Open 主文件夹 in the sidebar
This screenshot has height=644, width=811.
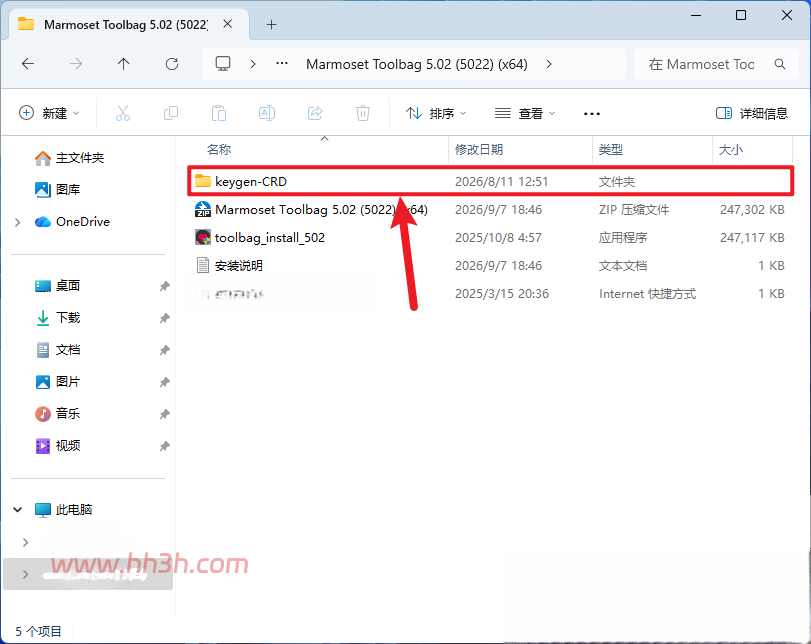coord(69,158)
